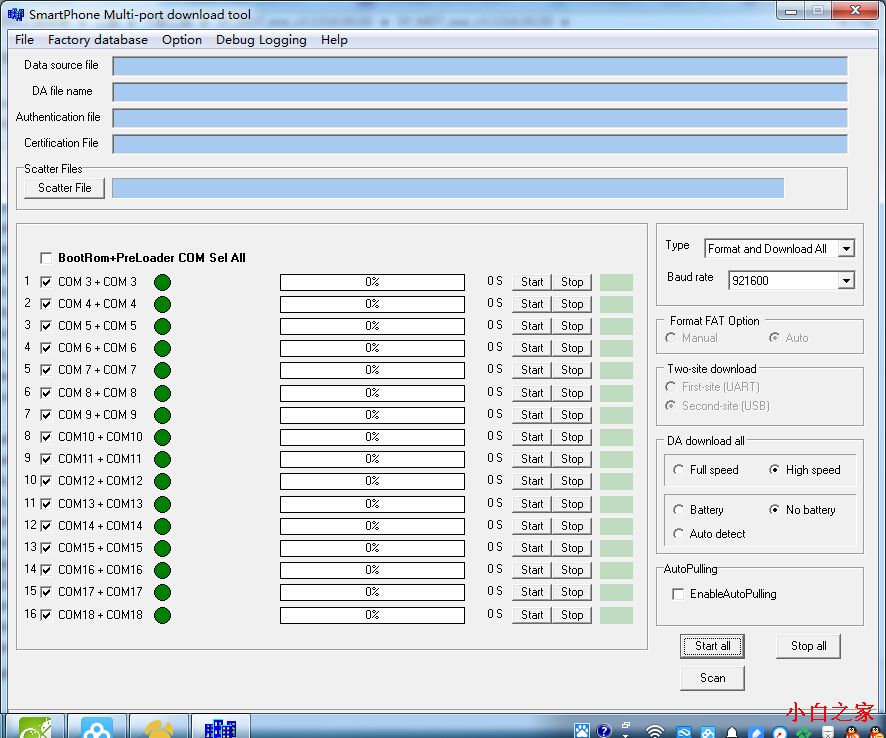Click the green status circle beside COM11

click(x=162, y=459)
